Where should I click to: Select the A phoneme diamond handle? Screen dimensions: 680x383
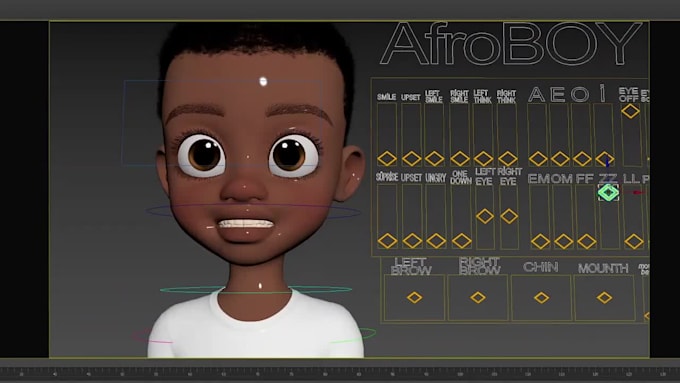[x=538, y=159]
